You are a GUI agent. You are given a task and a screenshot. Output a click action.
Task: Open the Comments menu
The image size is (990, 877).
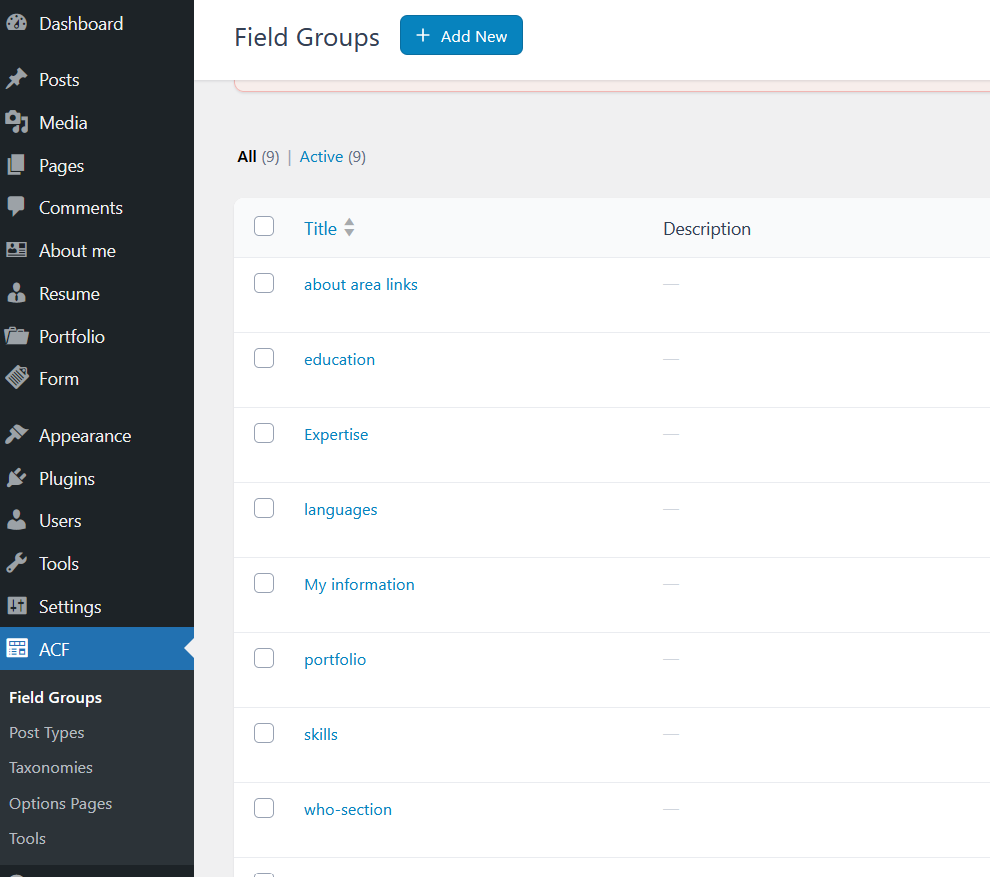click(x=81, y=208)
